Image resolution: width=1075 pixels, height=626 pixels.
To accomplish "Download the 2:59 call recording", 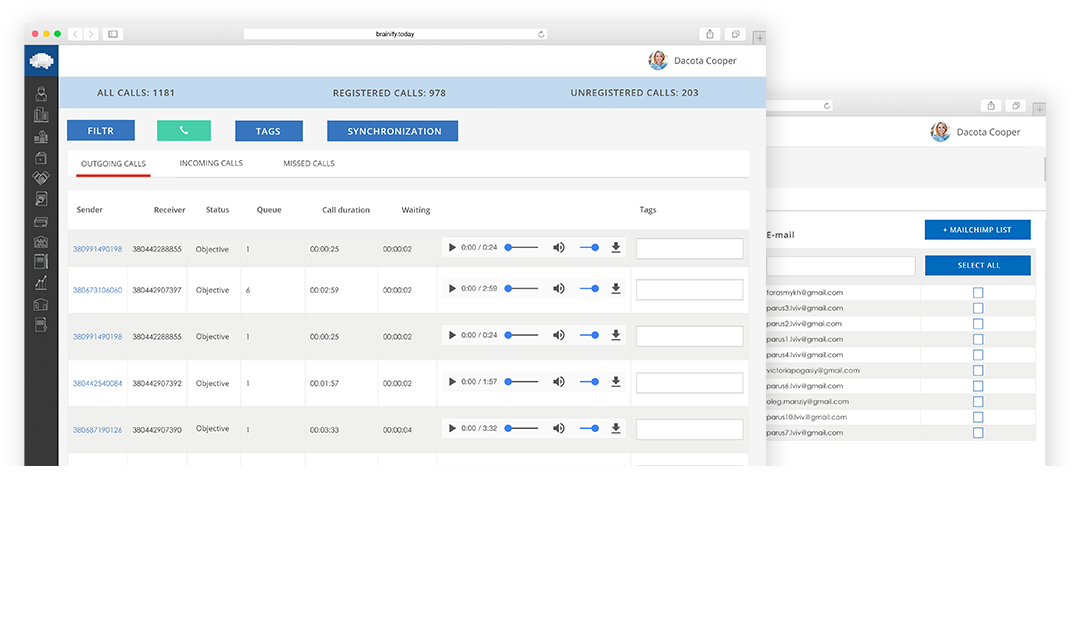I will pos(616,289).
